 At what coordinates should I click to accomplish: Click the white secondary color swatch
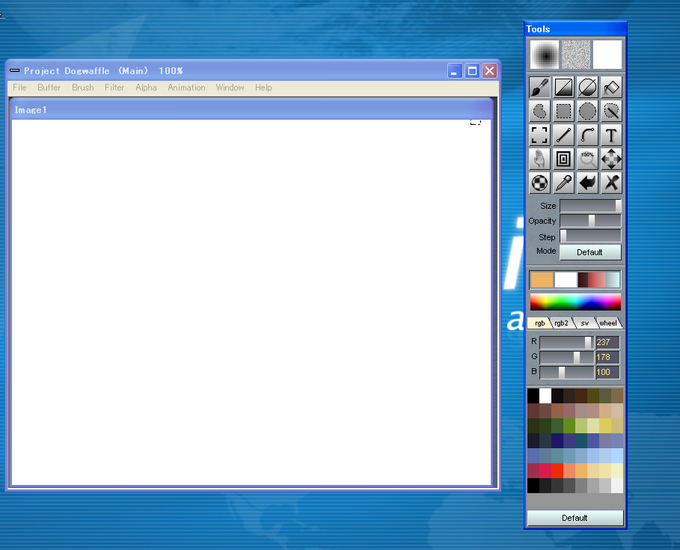pyautogui.click(x=566, y=280)
